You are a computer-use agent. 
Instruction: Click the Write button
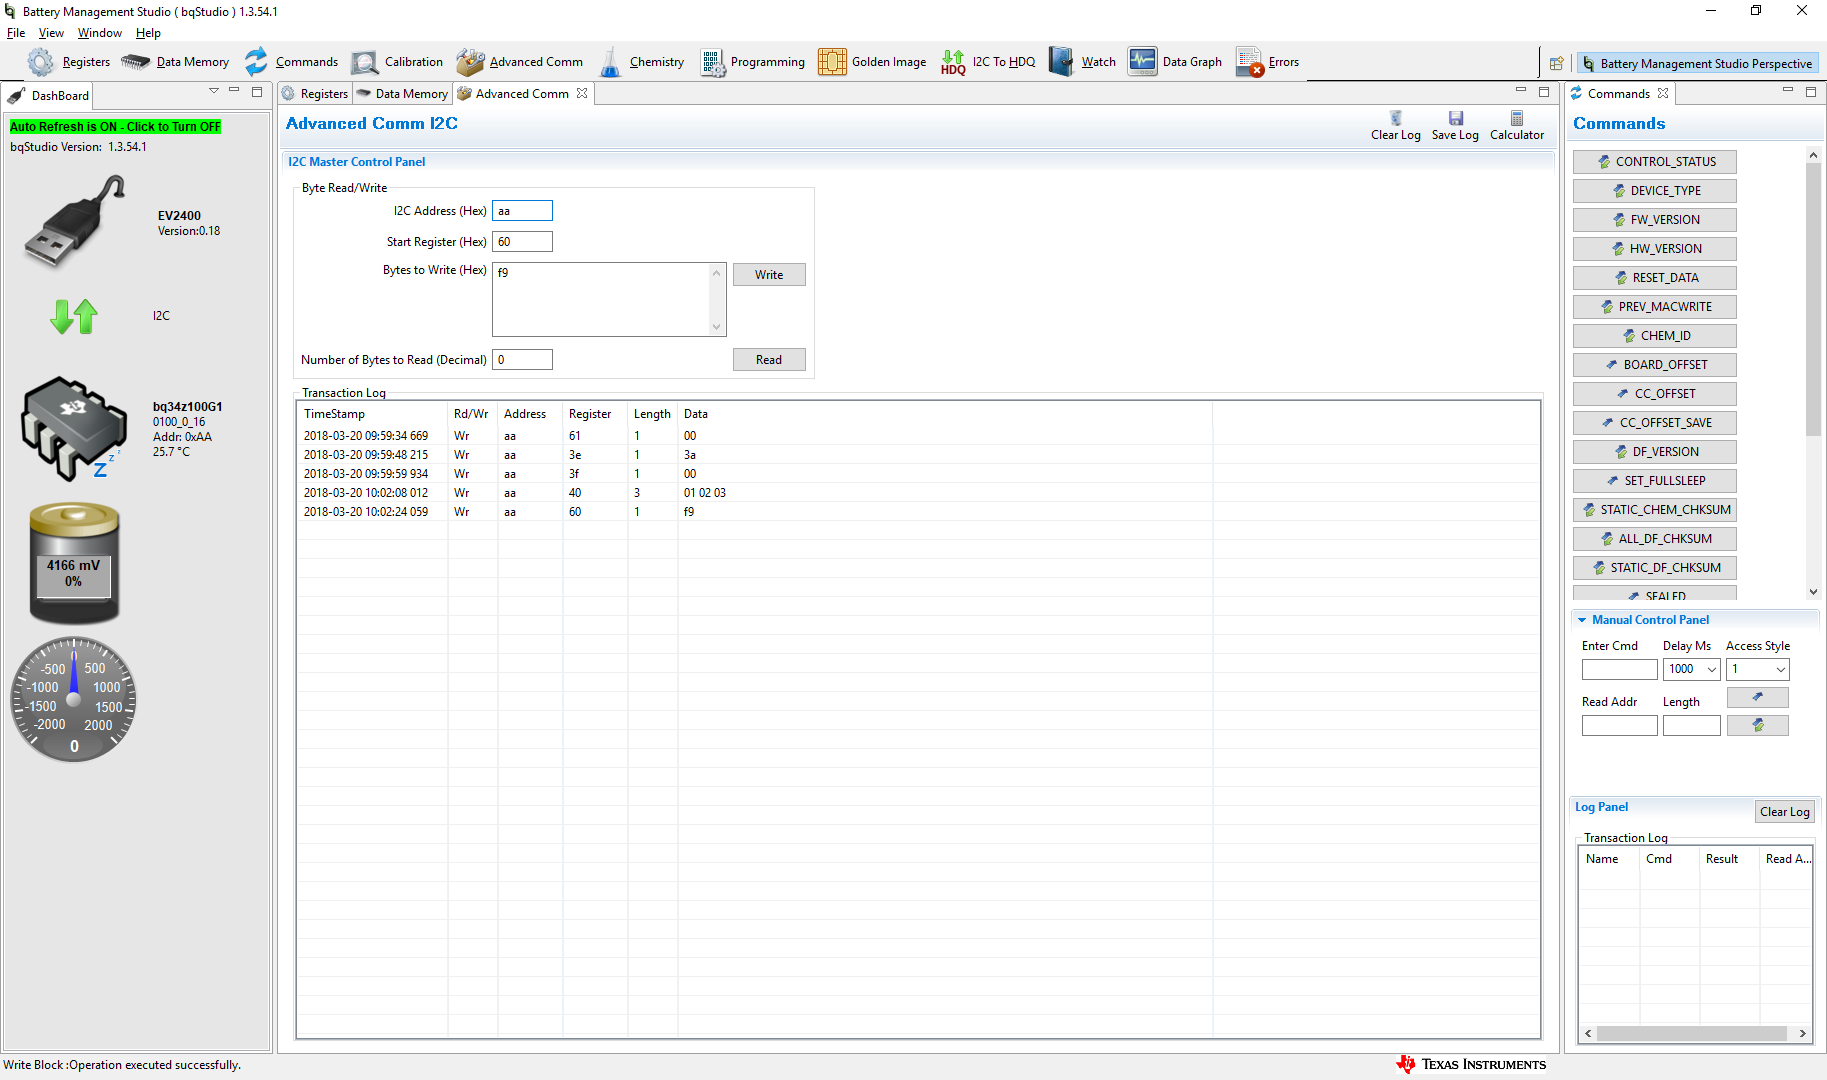click(x=769, y=275)
